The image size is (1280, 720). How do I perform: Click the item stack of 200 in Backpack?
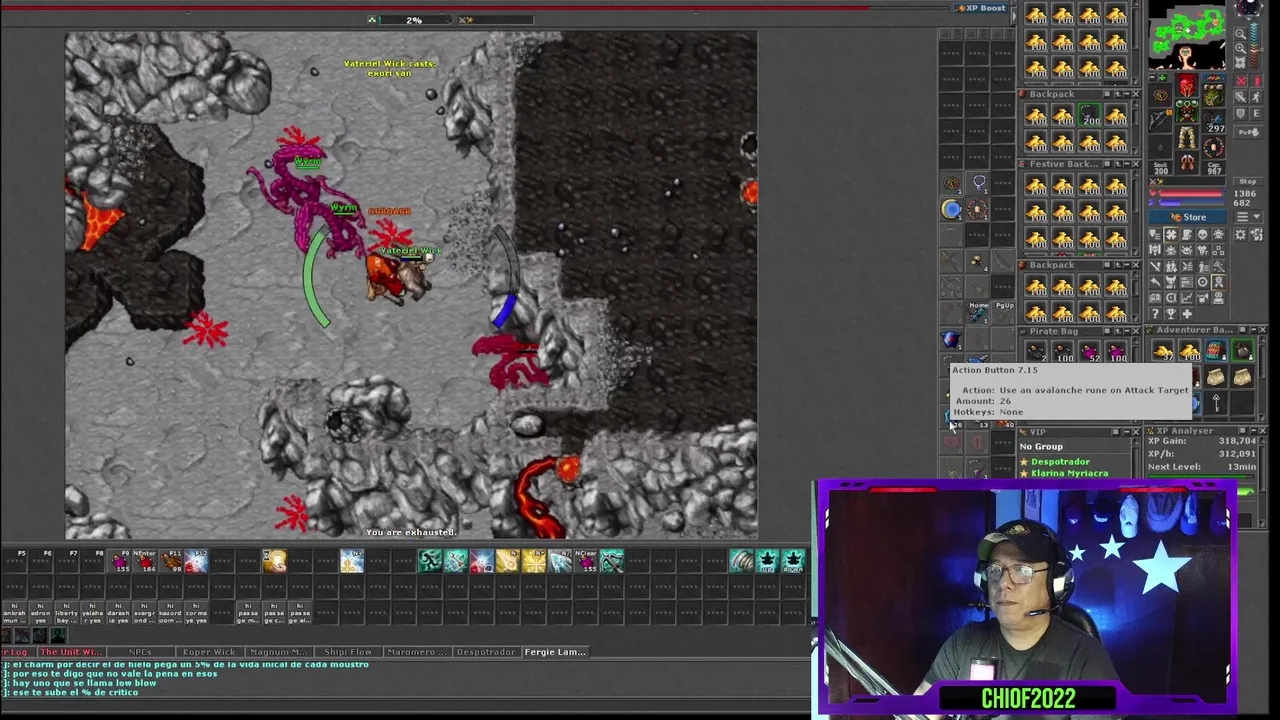pos(1089,115)
